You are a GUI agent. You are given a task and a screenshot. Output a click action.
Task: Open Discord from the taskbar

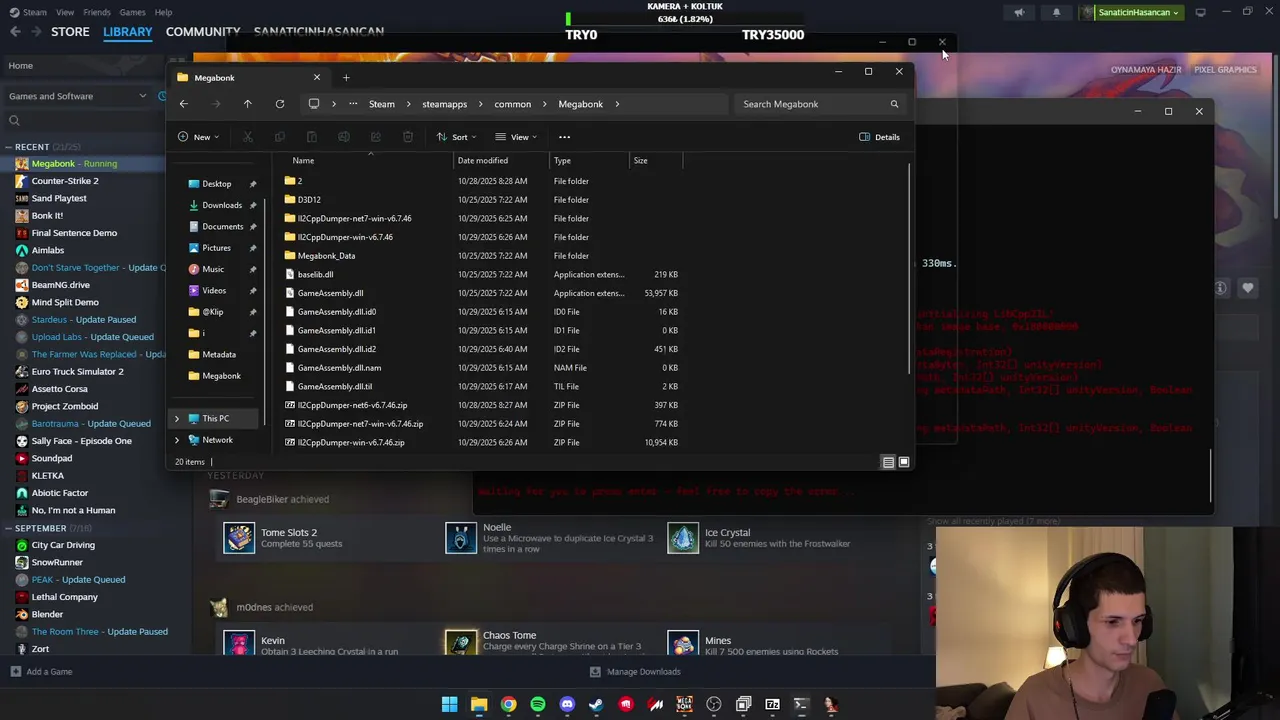coord(567,704)
